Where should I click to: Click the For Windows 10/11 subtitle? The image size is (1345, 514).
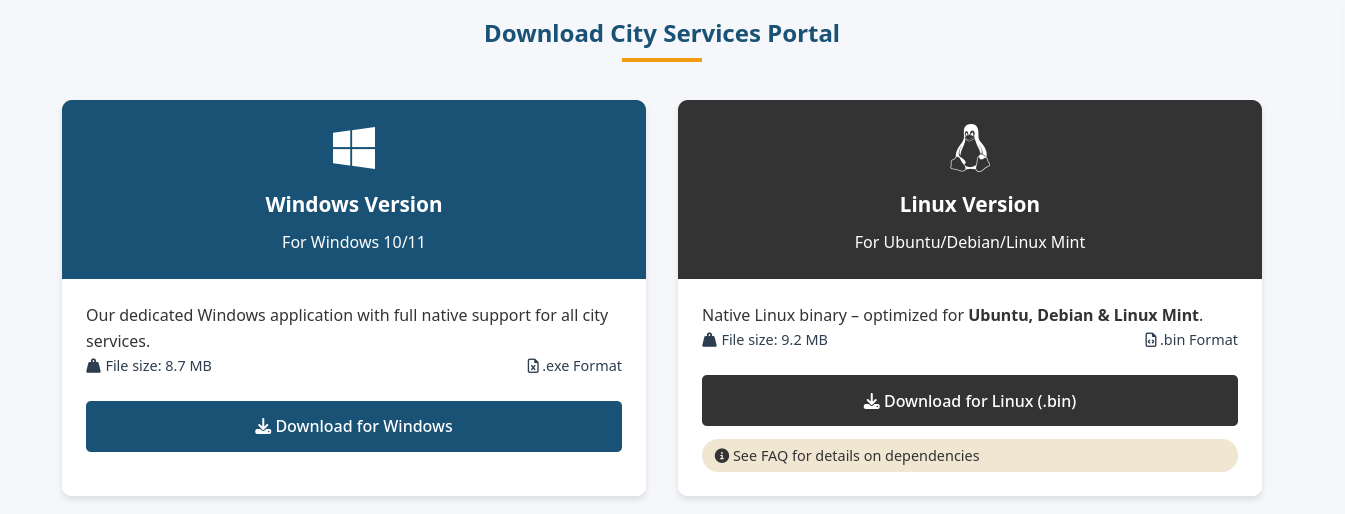(354, 242)
